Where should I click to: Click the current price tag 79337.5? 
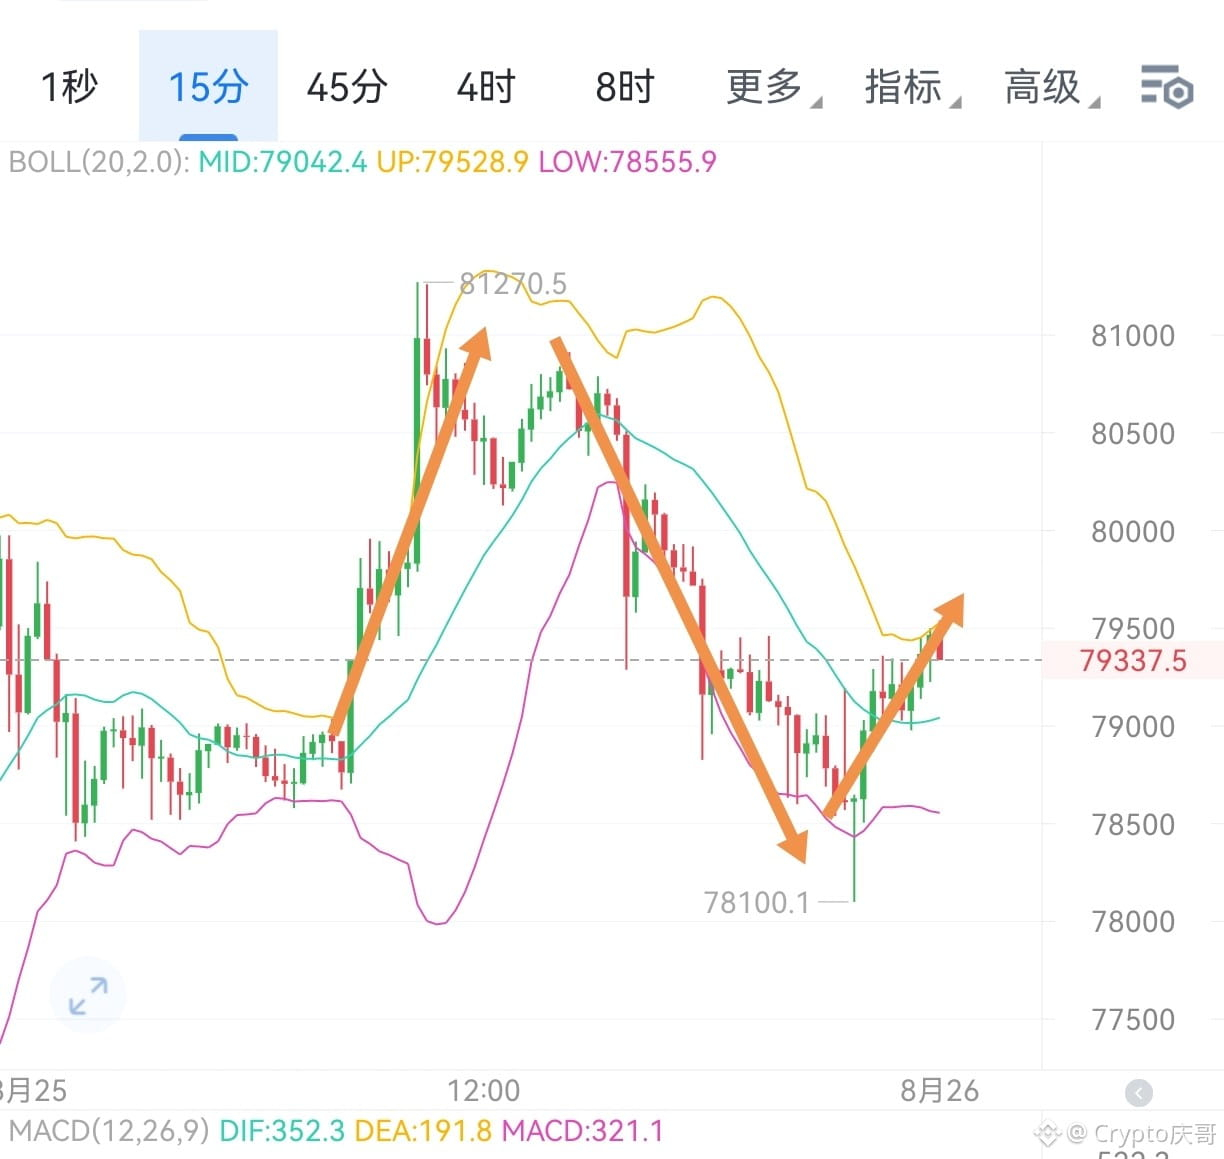tap(1133, 660)
